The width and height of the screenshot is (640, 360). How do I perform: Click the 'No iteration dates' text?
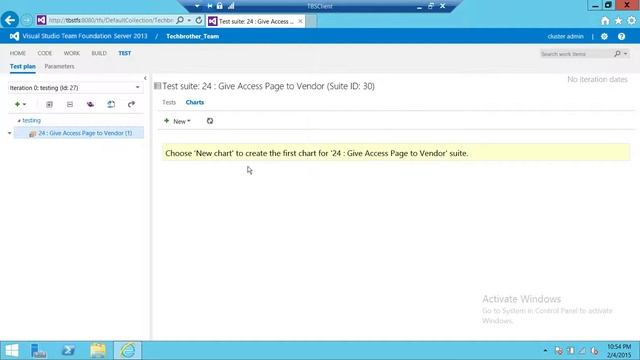597,80
